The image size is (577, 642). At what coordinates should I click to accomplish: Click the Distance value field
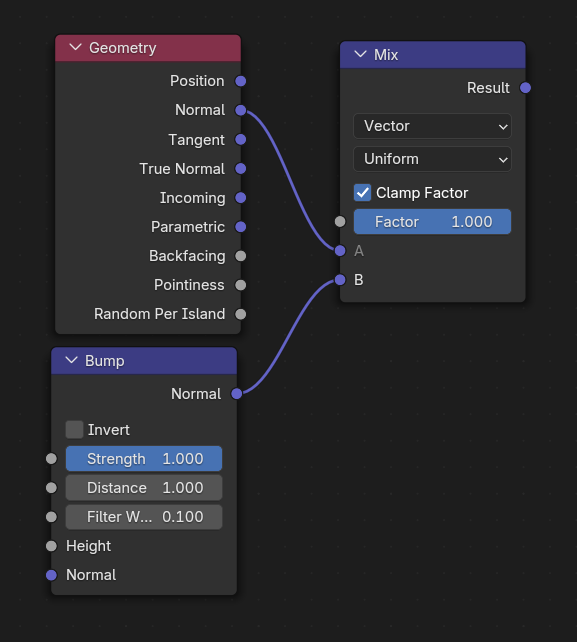pyautogui.click(x=144, y=488)
